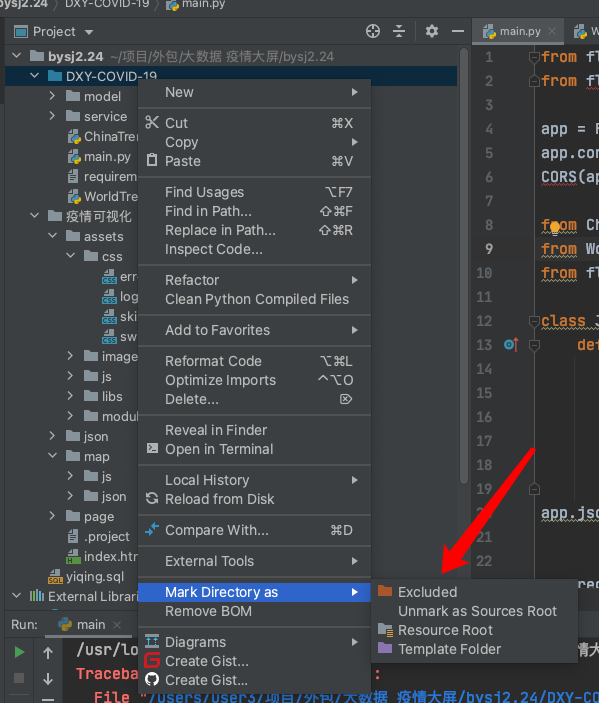The image size is (599, 703).
Task: Mark directory as Template Folder
Action: tap(474, 649)
